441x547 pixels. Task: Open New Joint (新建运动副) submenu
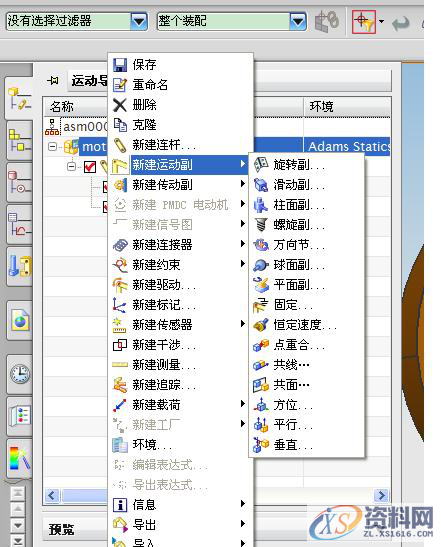coord(180,165)
